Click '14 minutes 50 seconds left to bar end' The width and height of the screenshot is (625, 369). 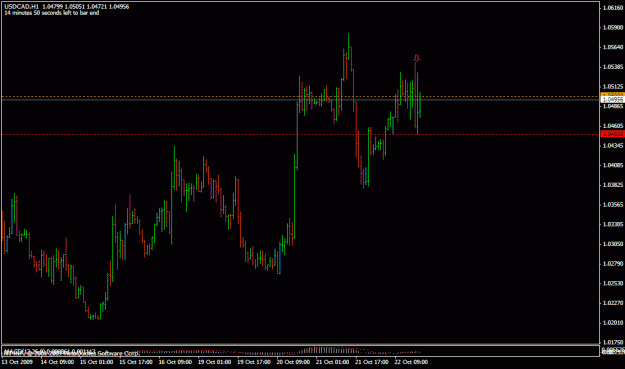coord(52,13)
